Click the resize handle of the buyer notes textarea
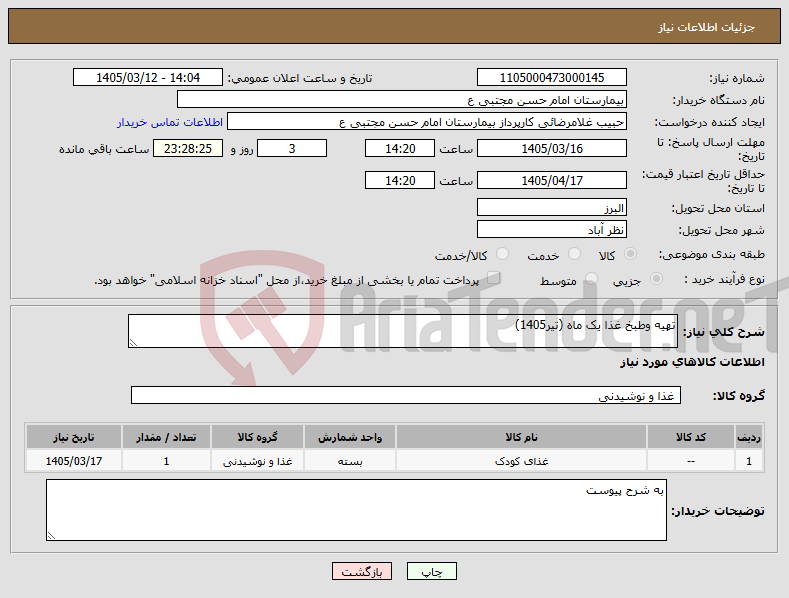 [x=51, y=536]
